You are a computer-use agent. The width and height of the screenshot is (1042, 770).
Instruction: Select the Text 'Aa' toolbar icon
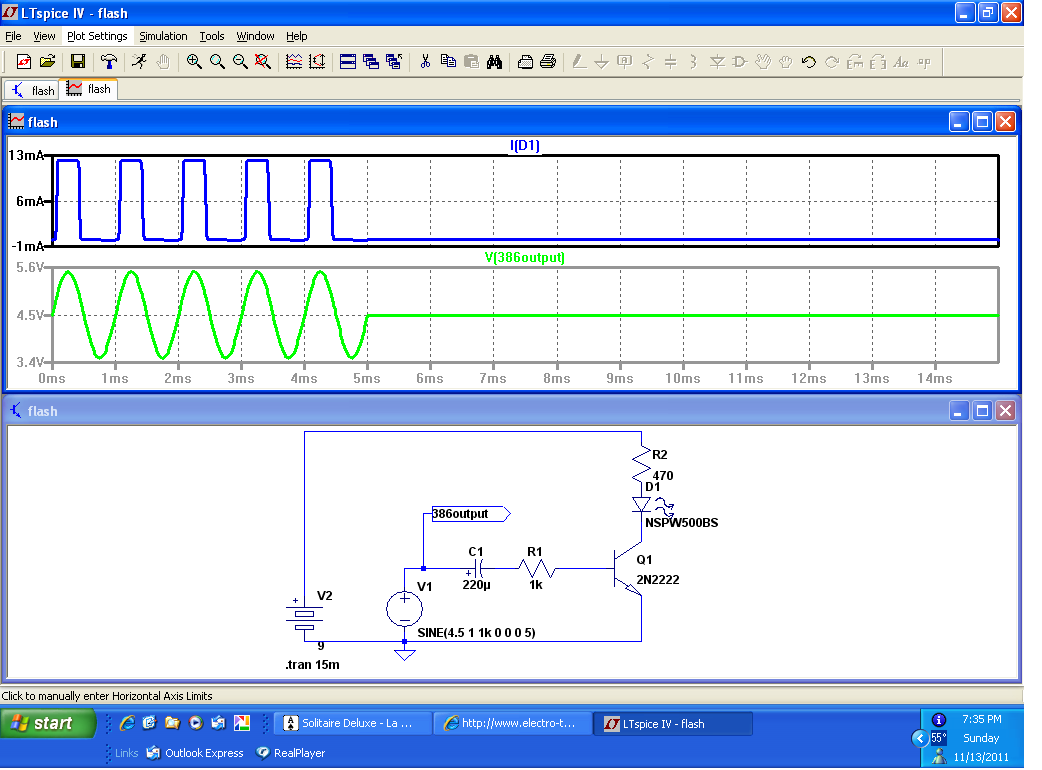[x=901, y=62]
